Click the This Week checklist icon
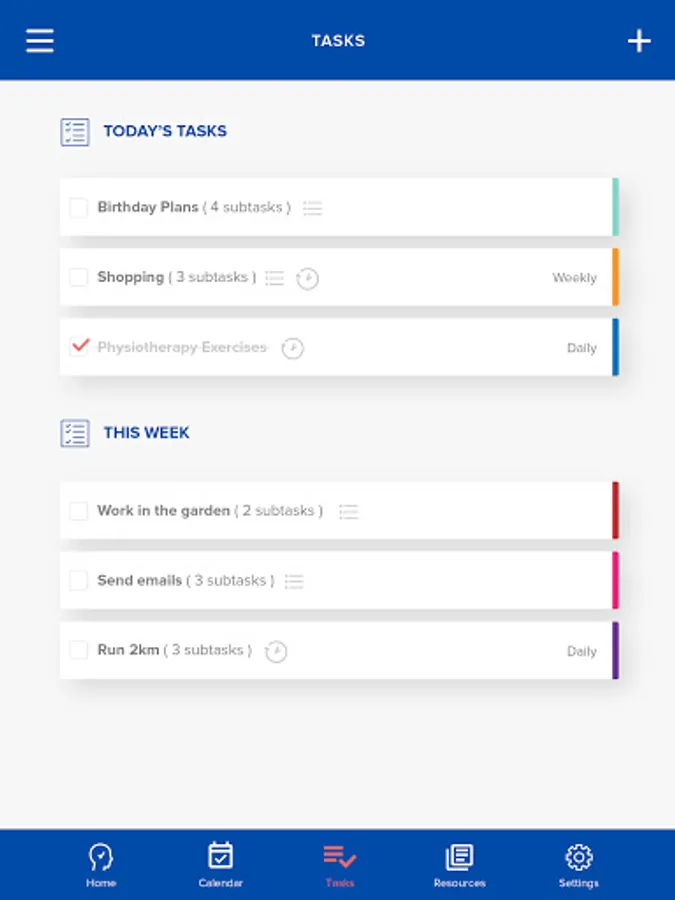The width and height of the screenshot is (675, 900). pyautogui.click(x=75, y=433)
